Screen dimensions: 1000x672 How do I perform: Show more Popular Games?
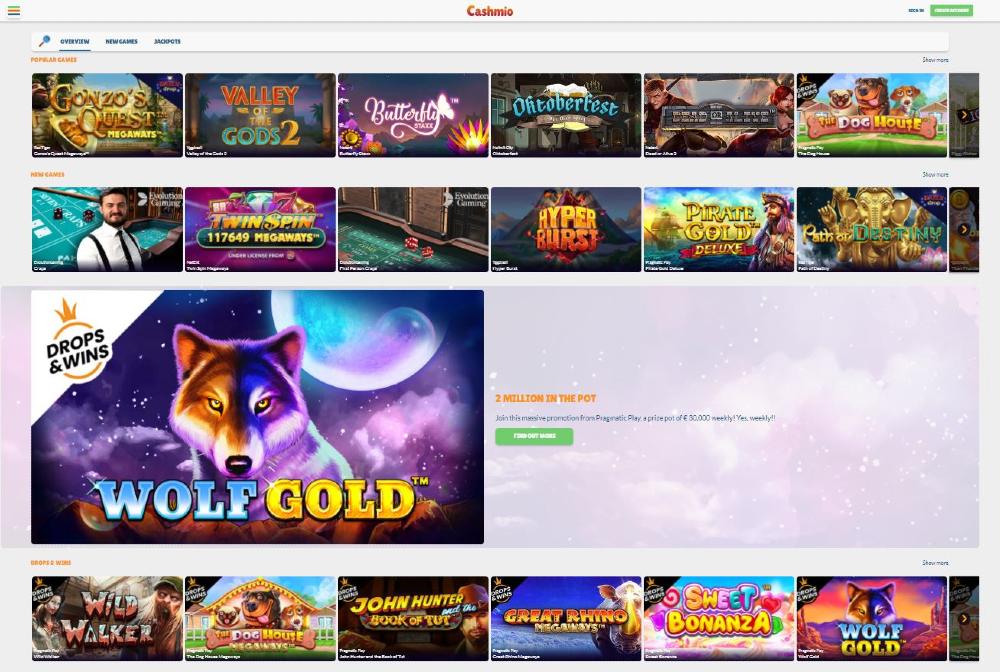pos(935,60)
